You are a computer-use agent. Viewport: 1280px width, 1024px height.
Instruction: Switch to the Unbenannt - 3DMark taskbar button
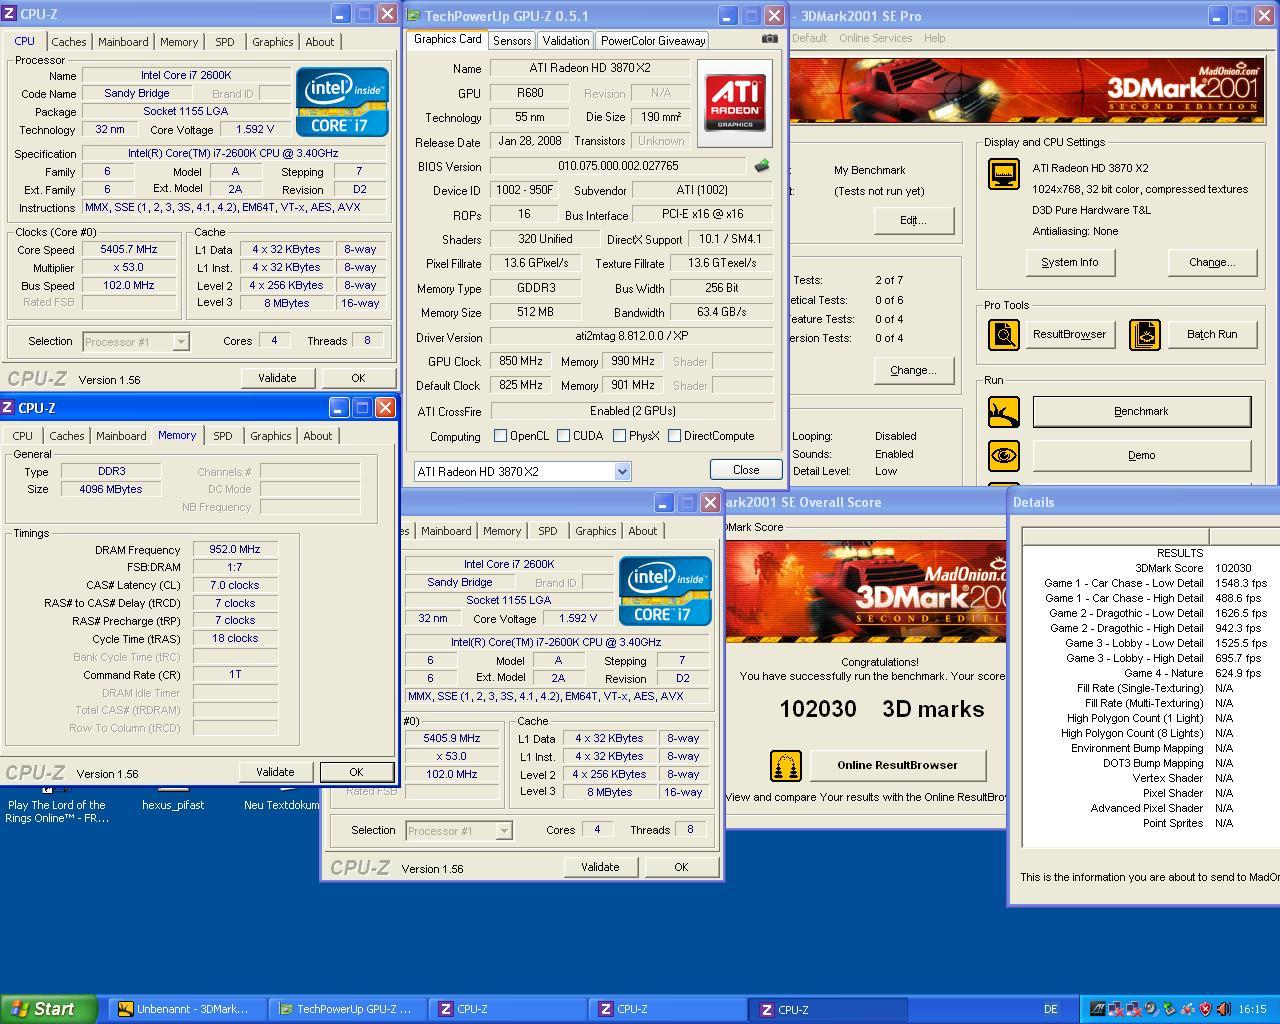click(186, 1009)
